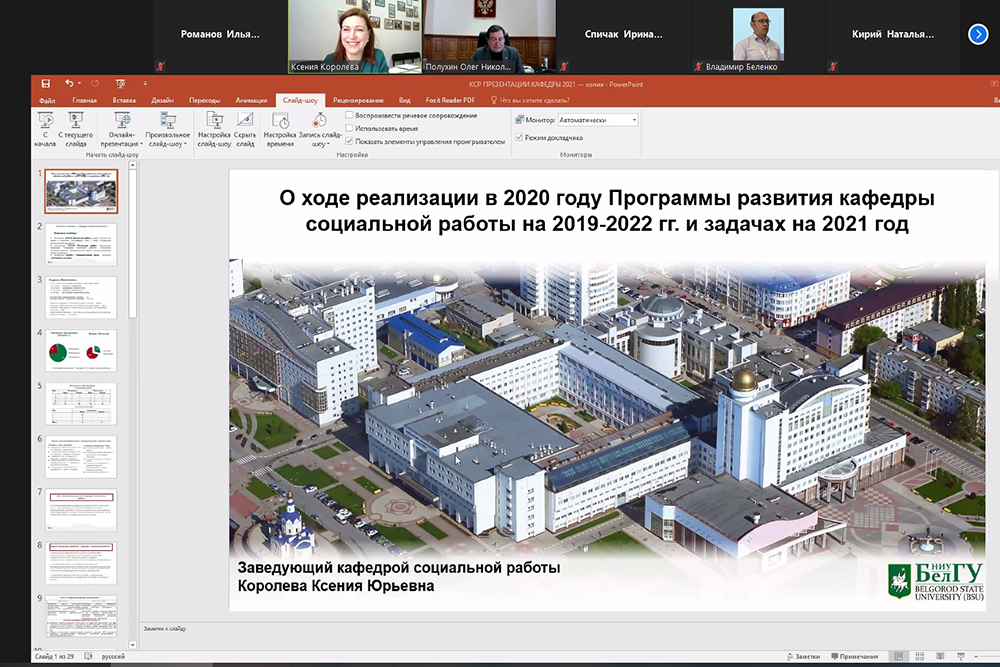This screenshot has width=1000, height=667.
Task: Open the Вставка ribbon tab
Action: coord(124,101)
